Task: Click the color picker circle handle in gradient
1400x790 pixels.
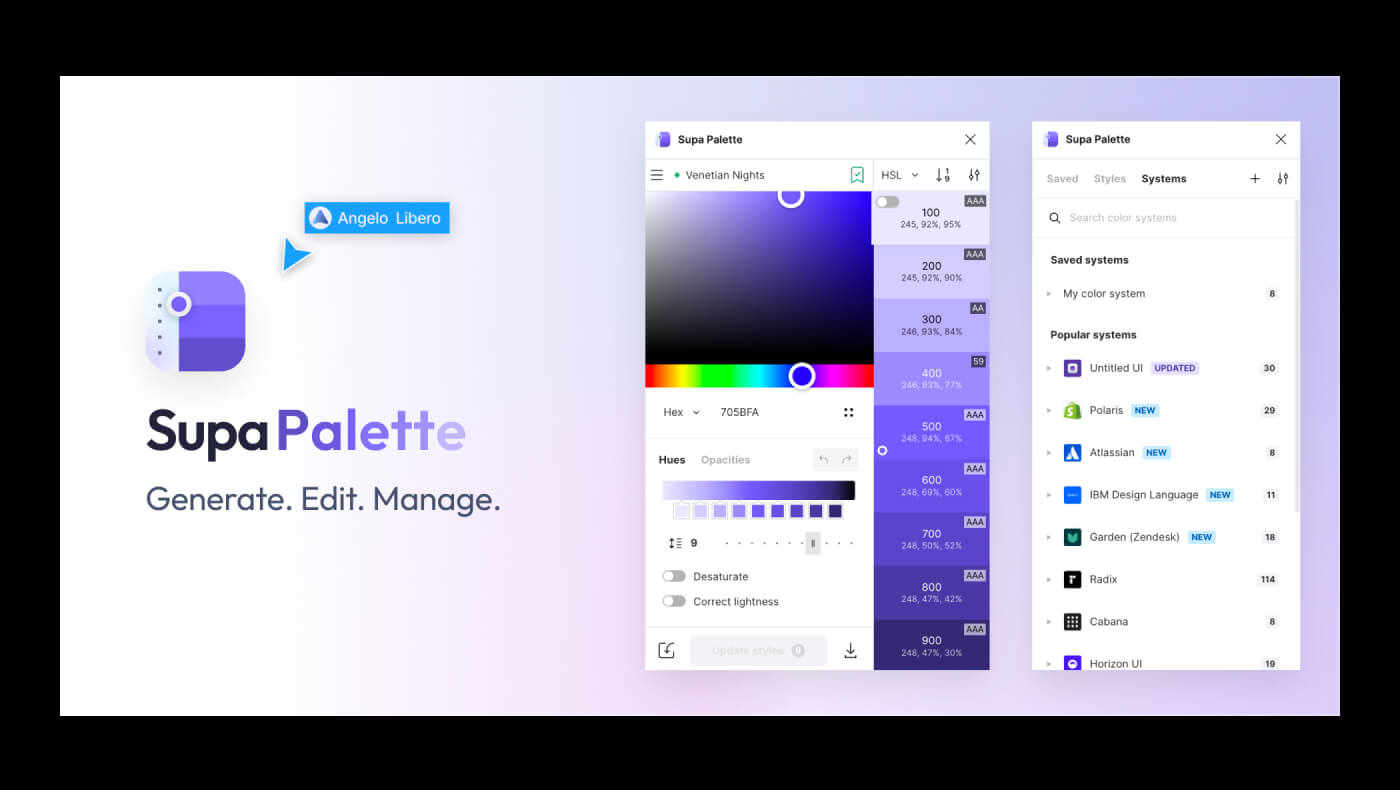Action: pos(791,195)
